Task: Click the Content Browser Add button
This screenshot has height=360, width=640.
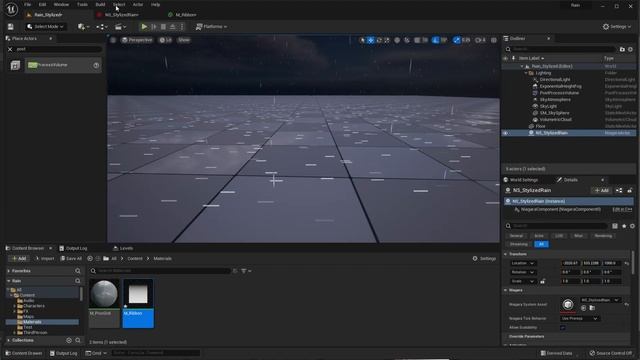Action: pyautogui.click(x=18, y=259)
